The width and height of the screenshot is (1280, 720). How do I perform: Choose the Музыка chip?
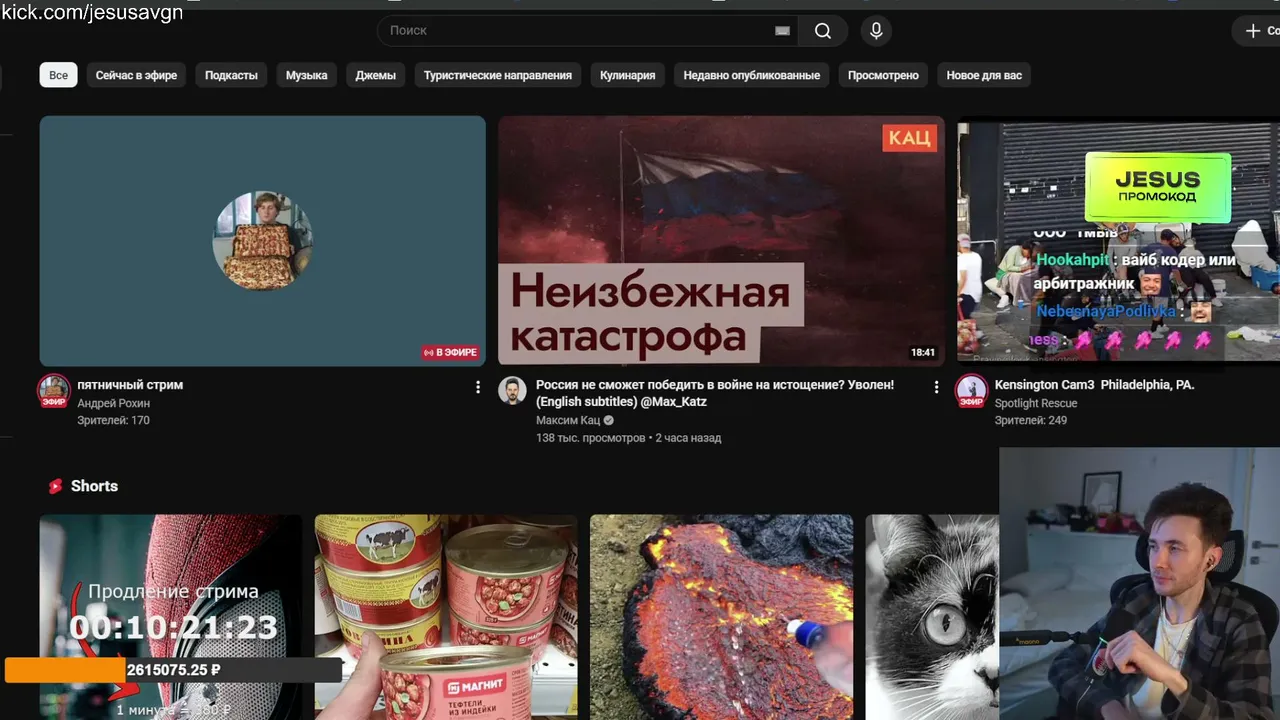pyautogui.click(x=306, y=75)
